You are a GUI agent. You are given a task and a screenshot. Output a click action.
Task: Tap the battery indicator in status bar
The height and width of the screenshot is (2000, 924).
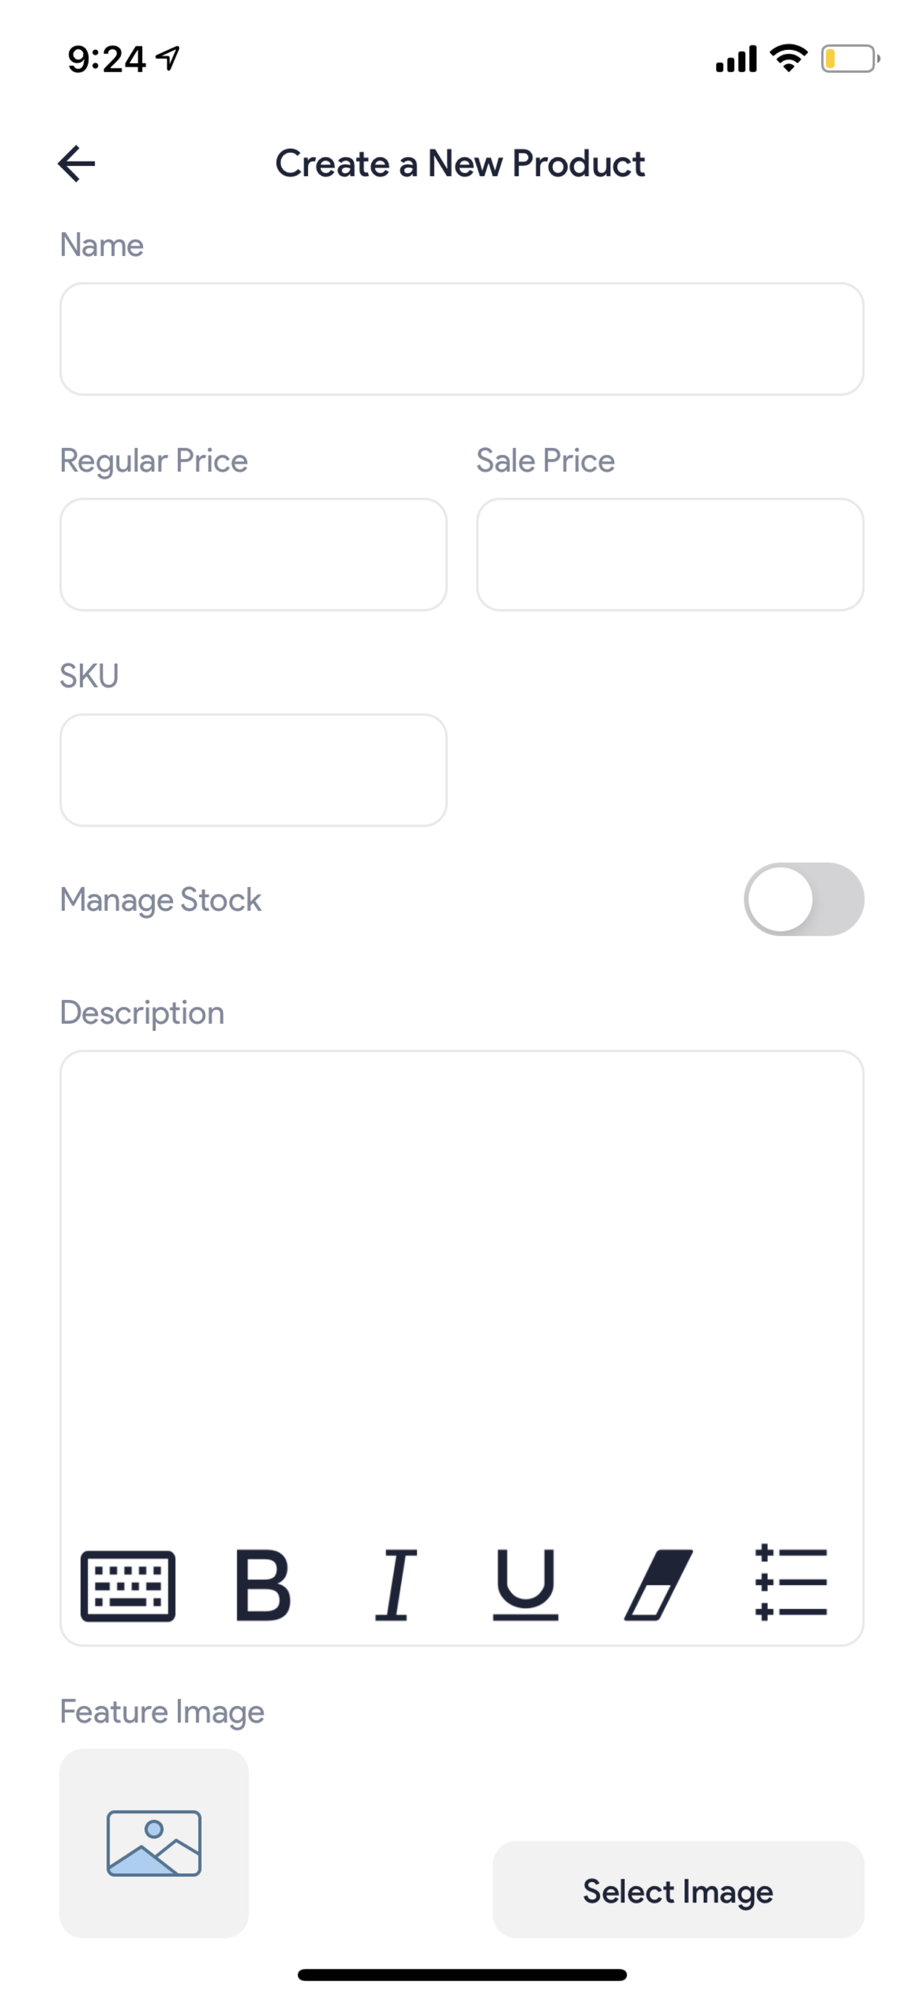(x=850, y=60)
